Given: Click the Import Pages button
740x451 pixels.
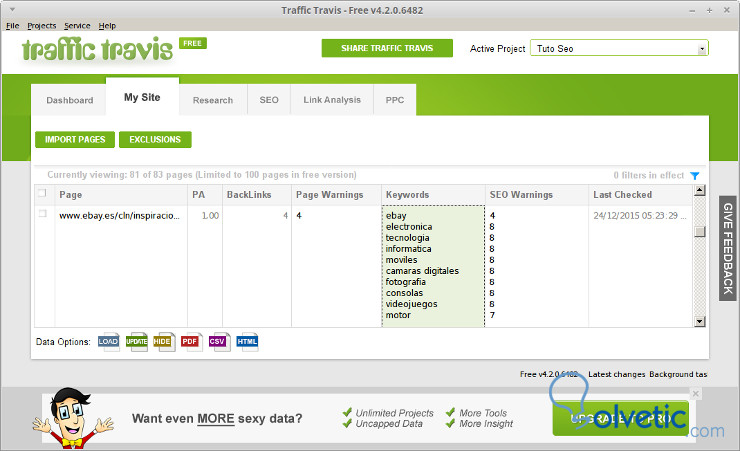Looking at the screenshot, I should click(75, 140).
